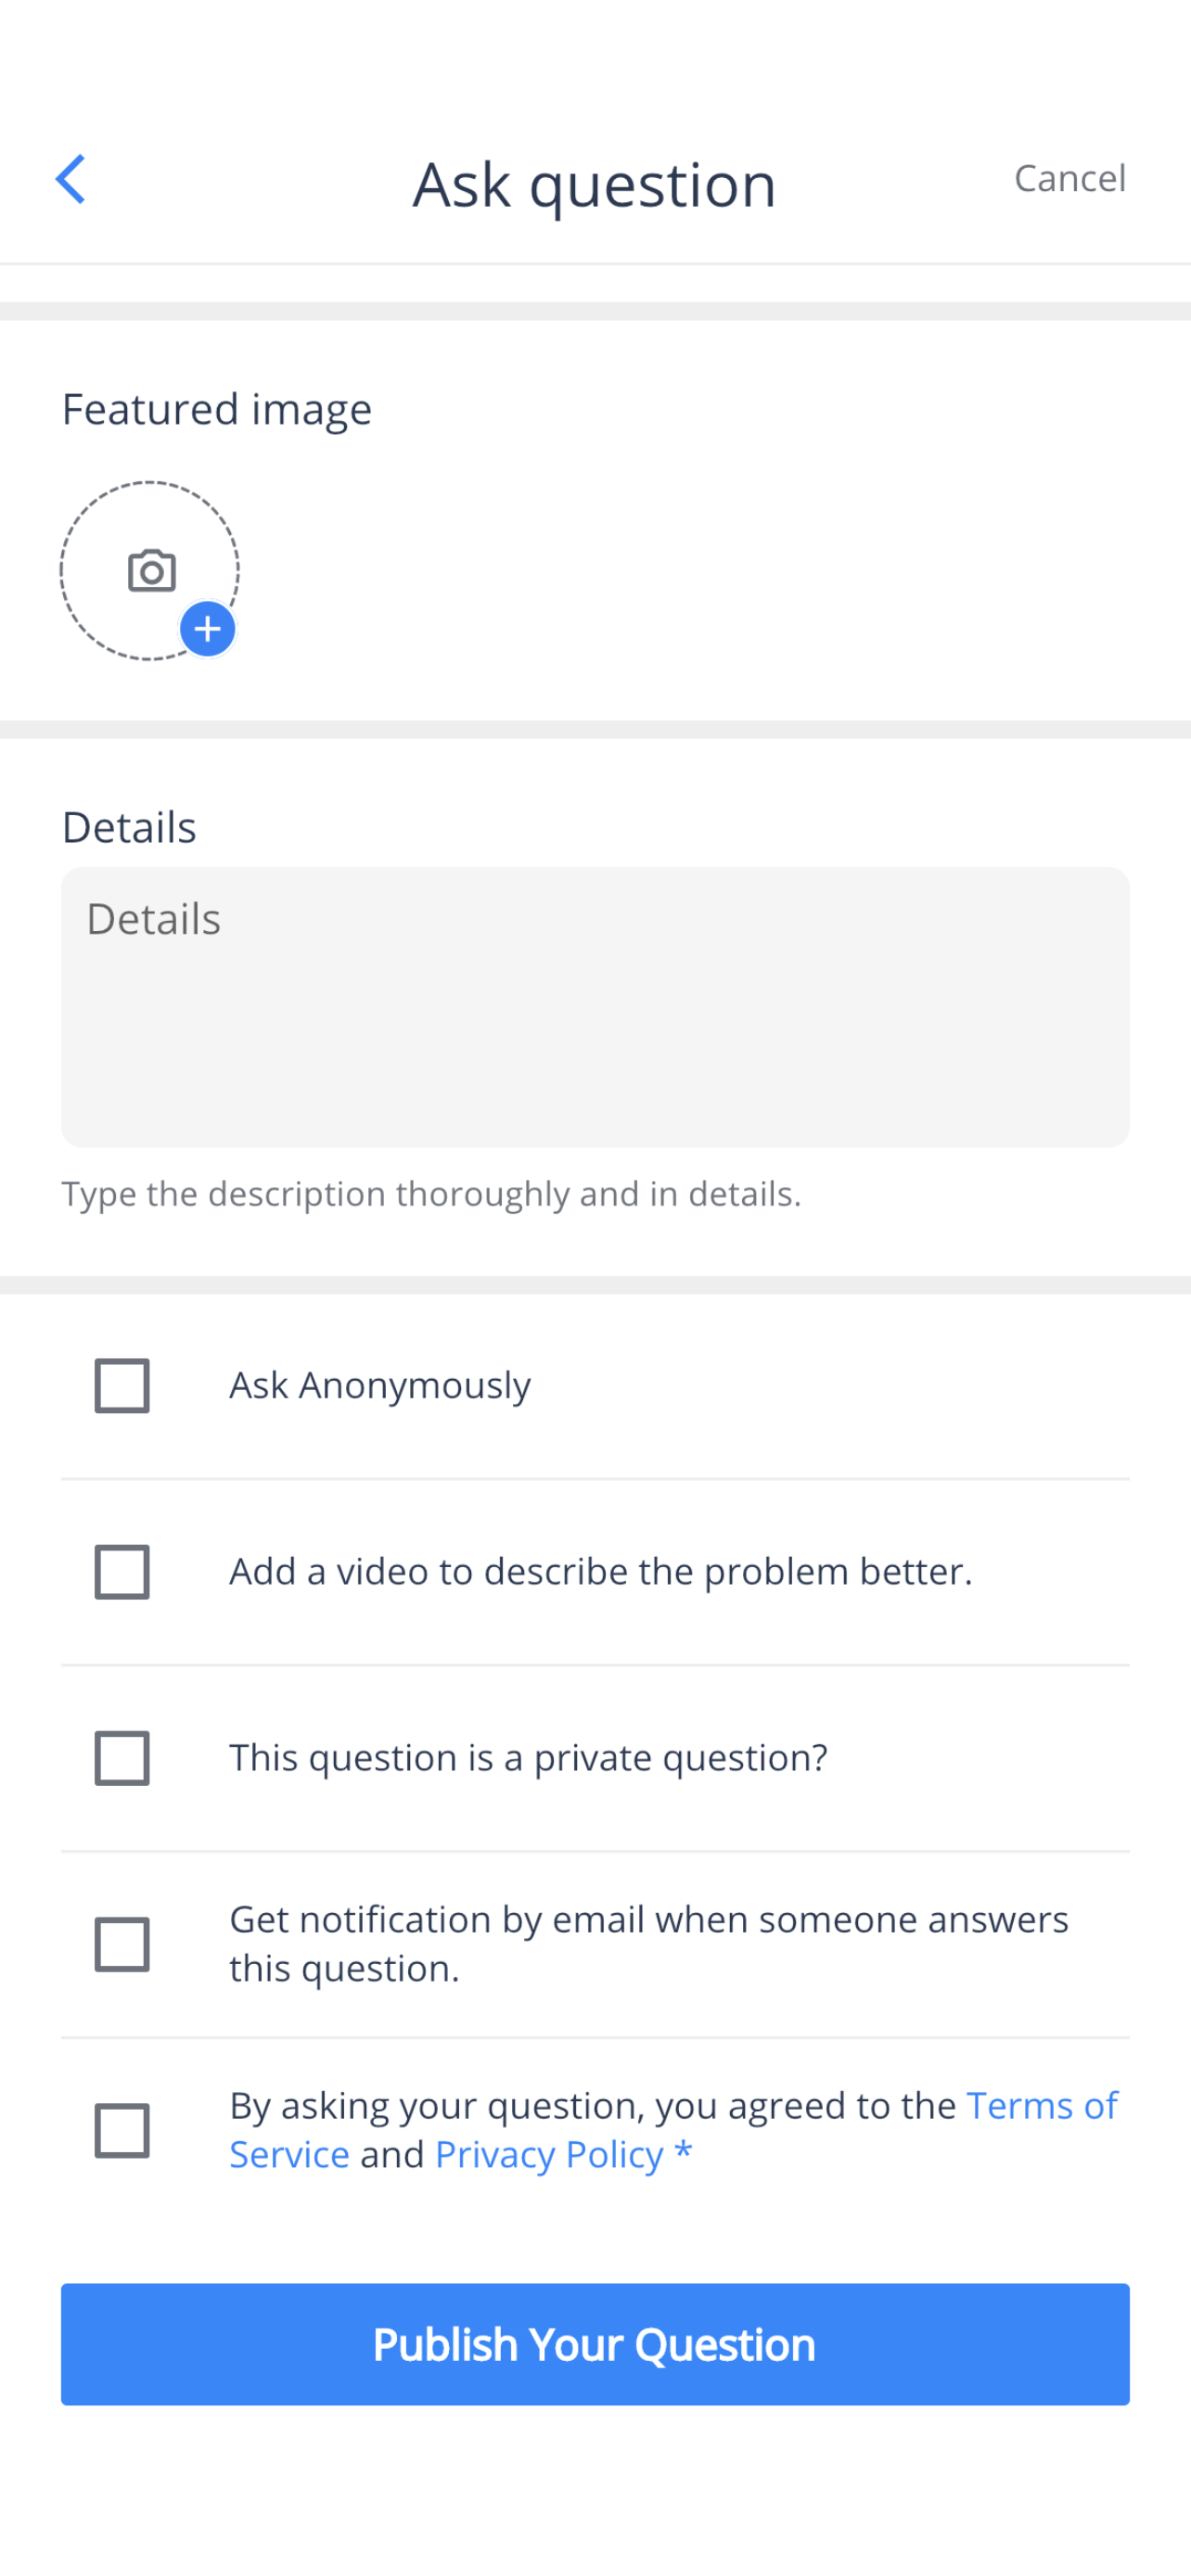
Task: Tap the camera icon for featured image
Action: 152,570
